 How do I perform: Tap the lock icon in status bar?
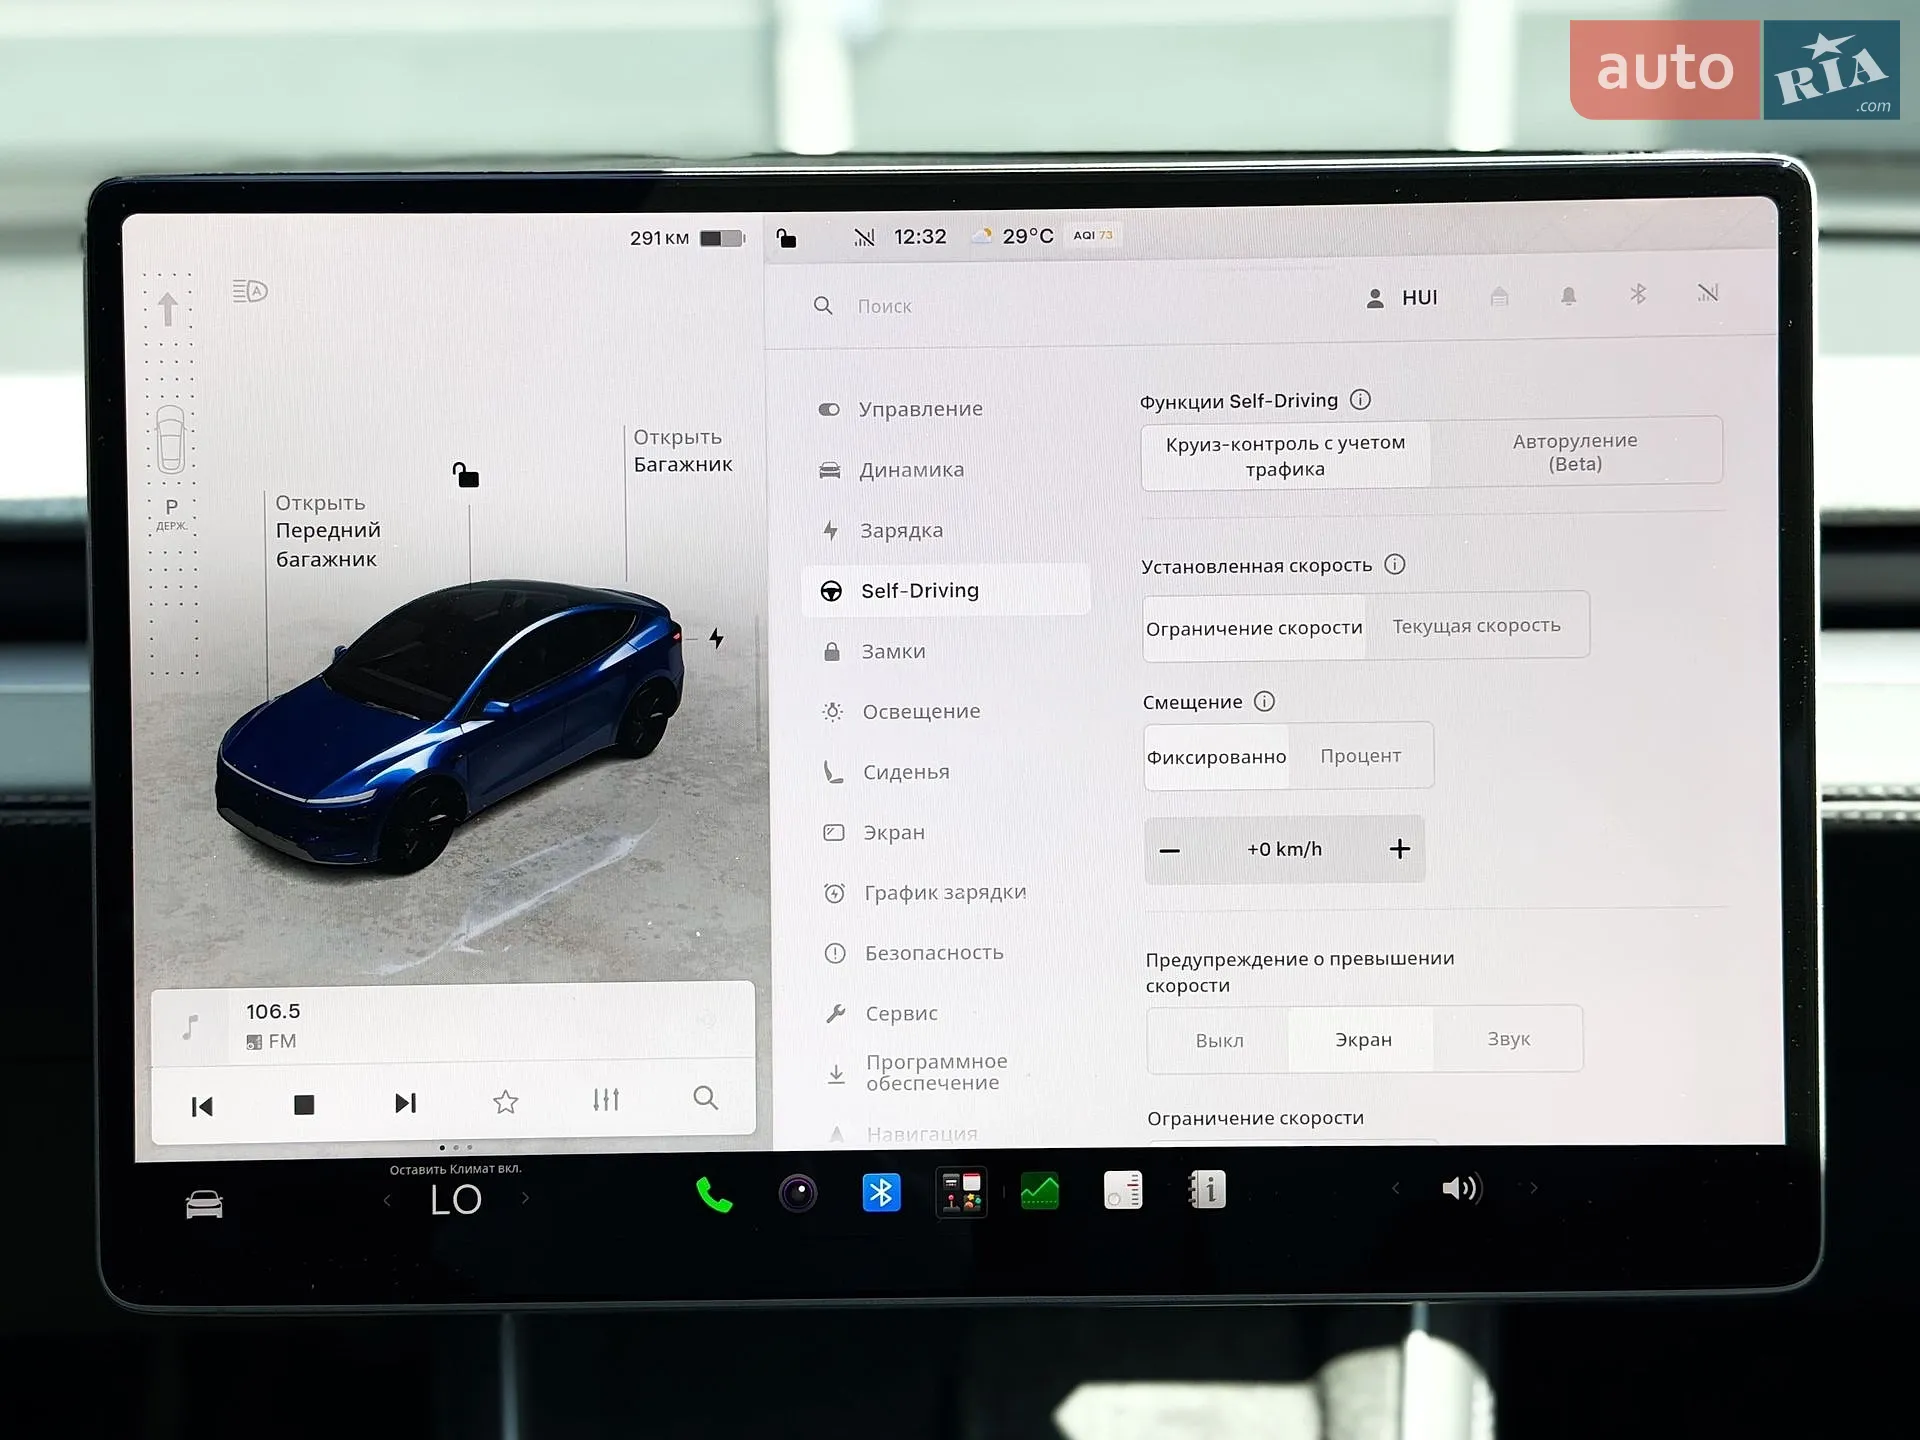coord(787,238)
